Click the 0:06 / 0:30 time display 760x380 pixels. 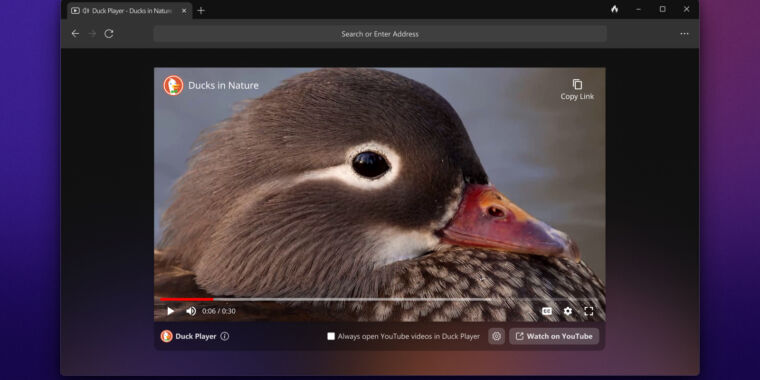tap(219, 311)
